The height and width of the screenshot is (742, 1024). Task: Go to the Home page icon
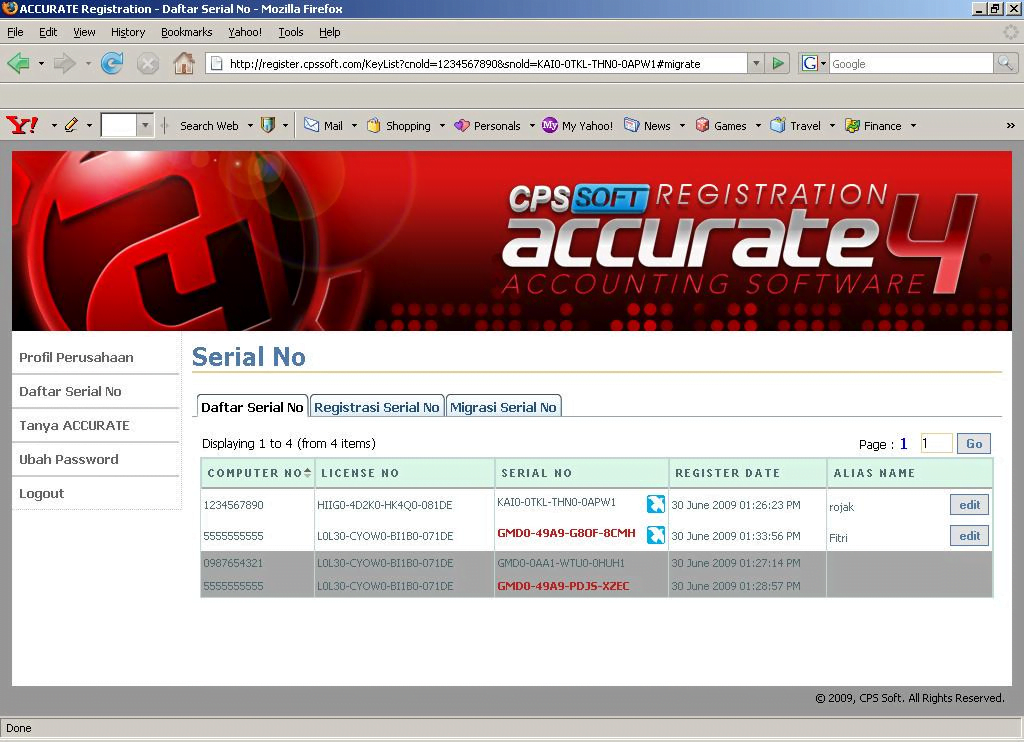184,63
